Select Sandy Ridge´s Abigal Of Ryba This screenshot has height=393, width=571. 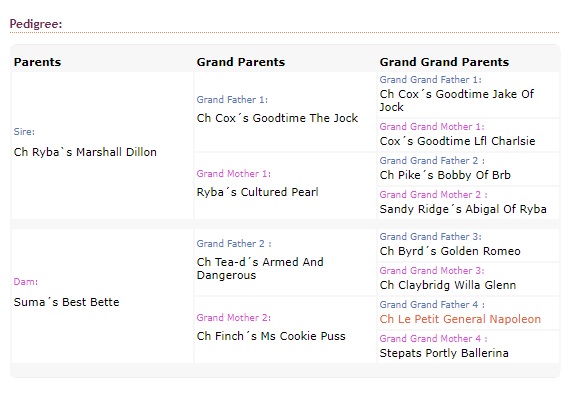463,209
